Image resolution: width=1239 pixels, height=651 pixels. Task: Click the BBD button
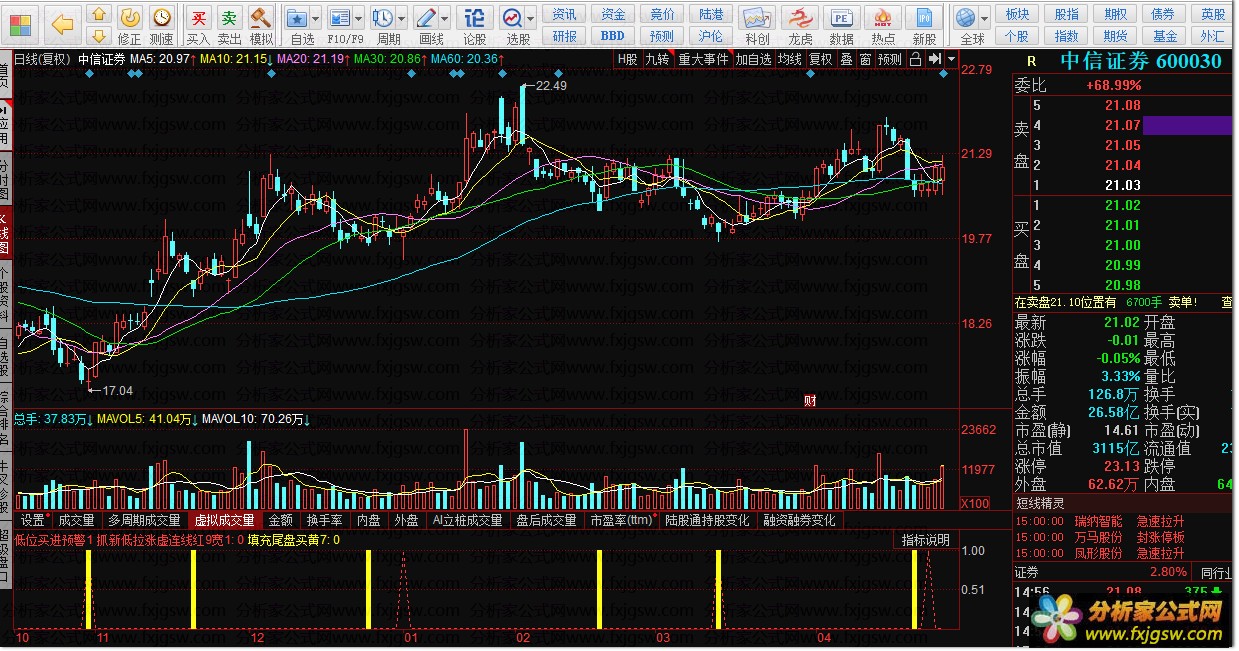tap(613, 35)
